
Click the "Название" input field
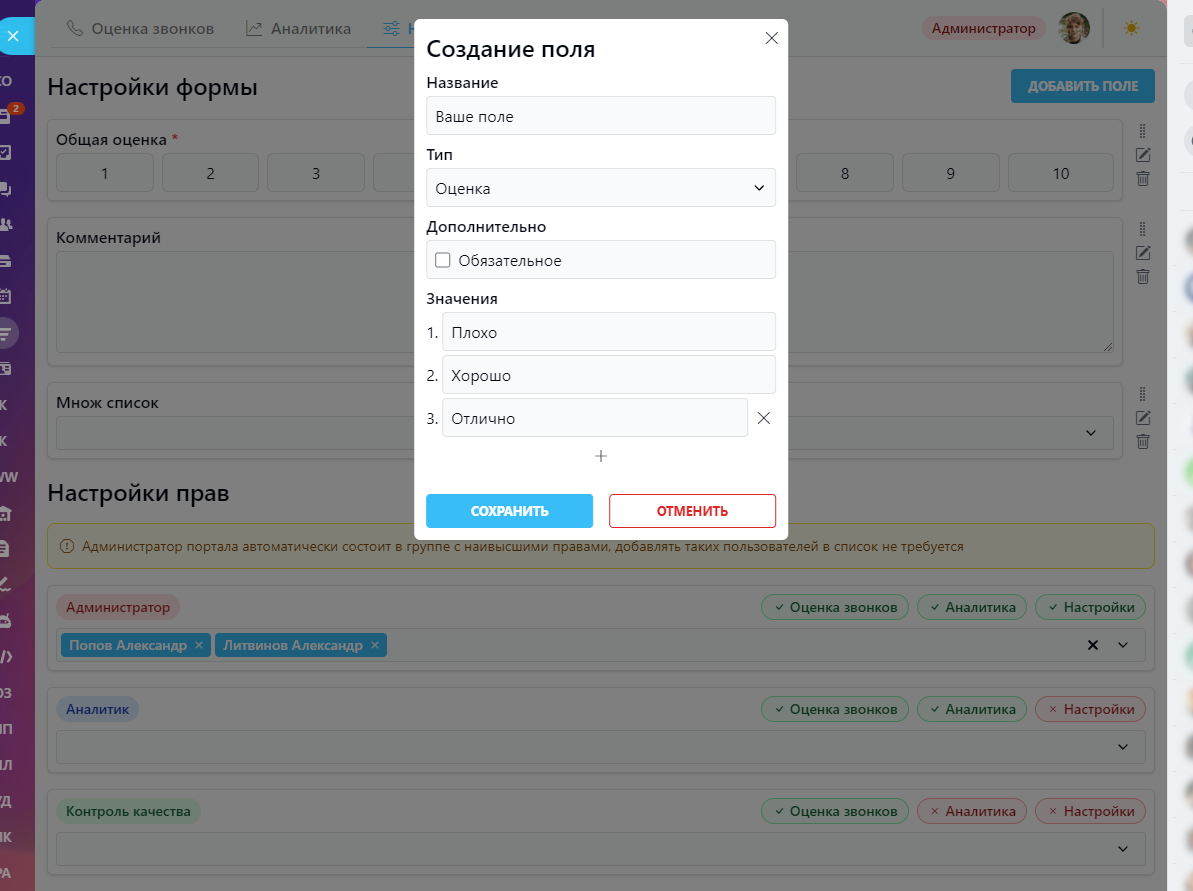pos(600,116)
